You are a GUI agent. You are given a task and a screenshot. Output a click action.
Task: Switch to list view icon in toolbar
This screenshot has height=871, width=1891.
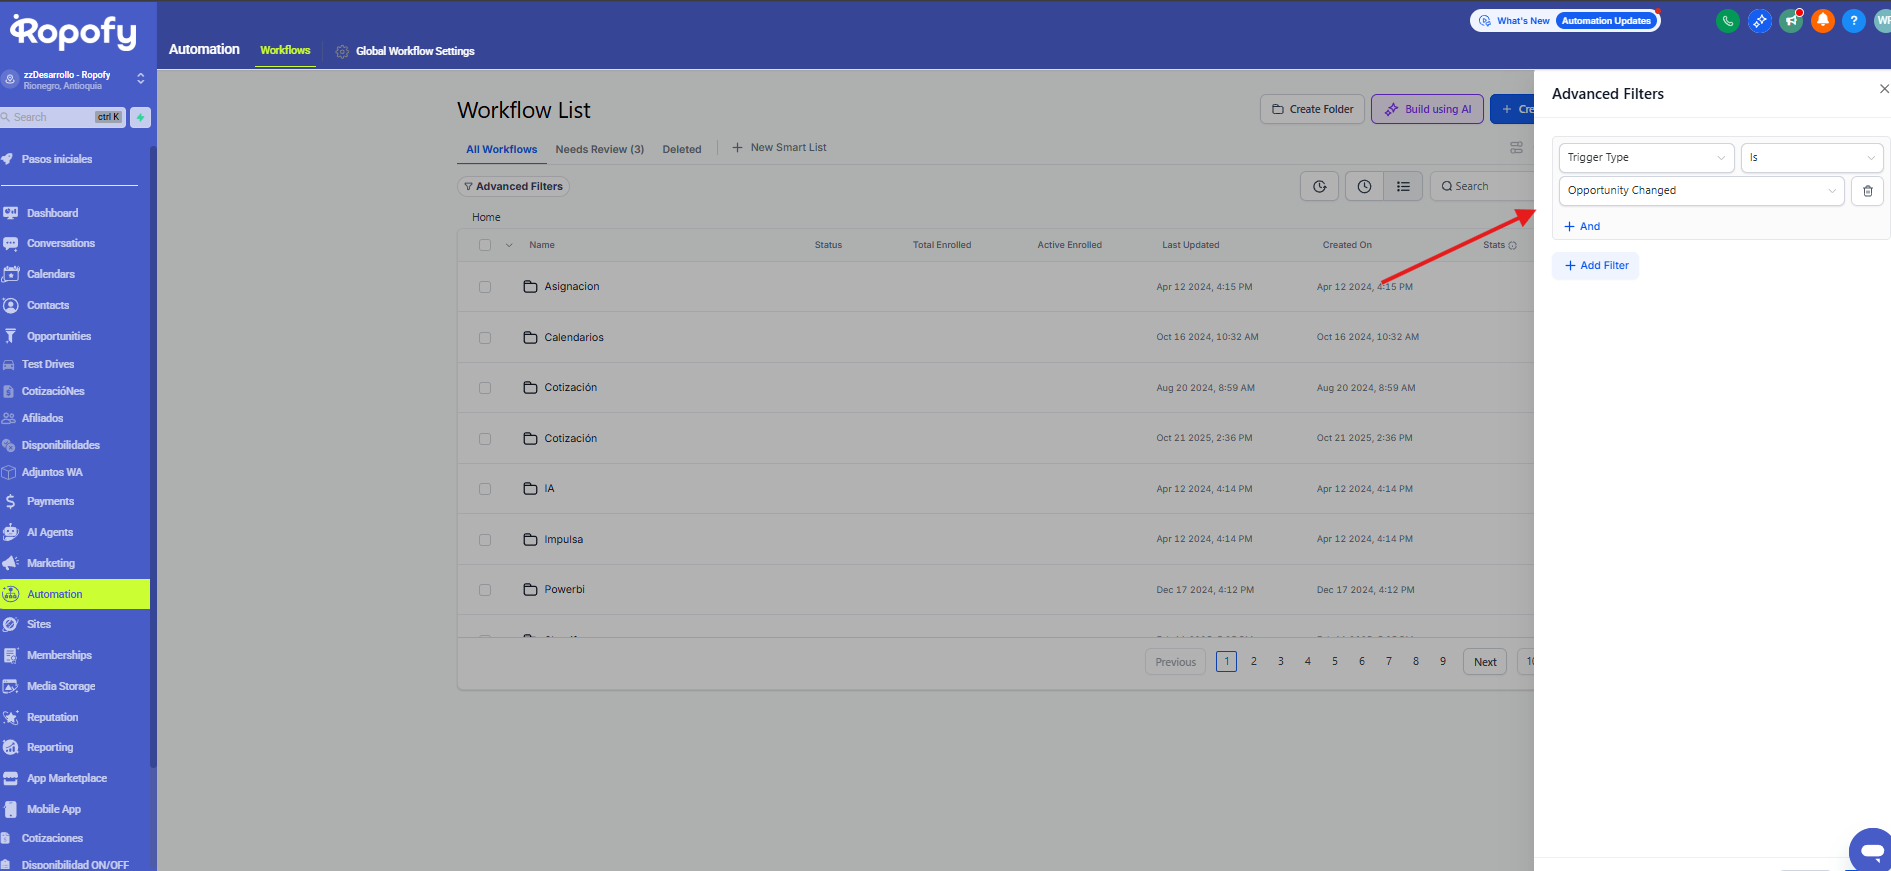[1403, 187]
